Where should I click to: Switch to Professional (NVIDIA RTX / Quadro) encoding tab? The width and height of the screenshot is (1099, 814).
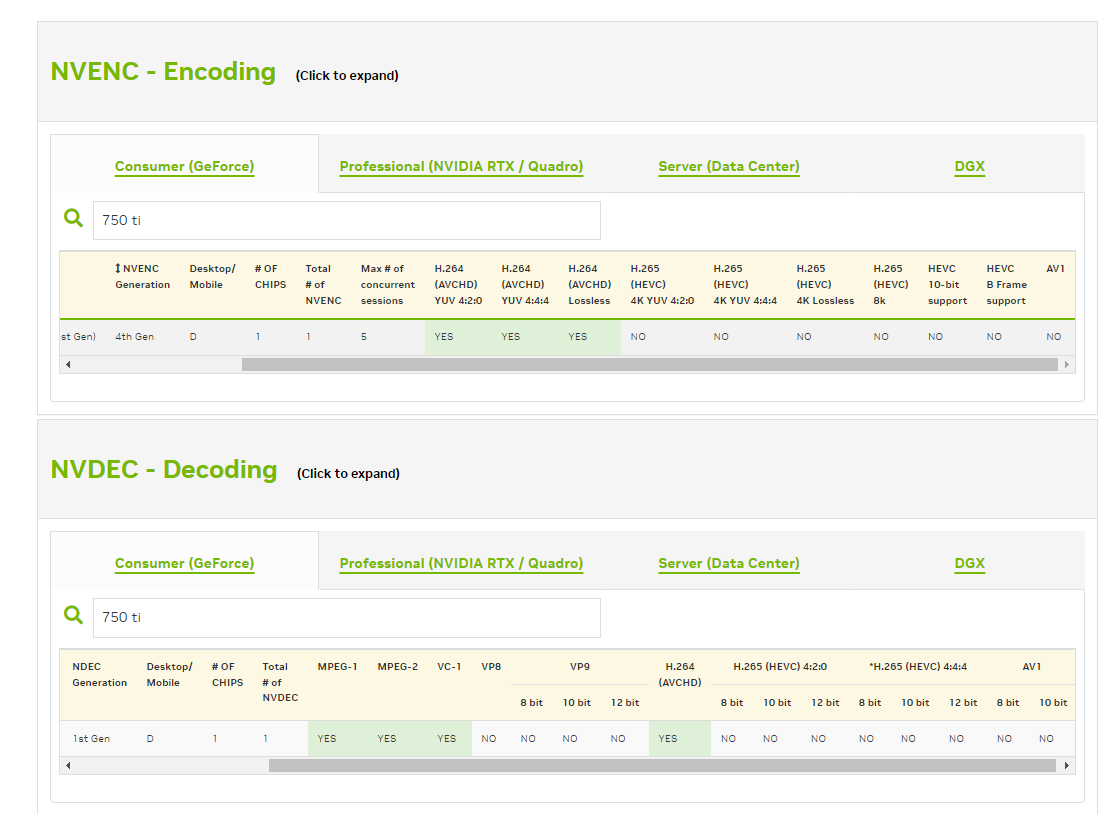461,167
